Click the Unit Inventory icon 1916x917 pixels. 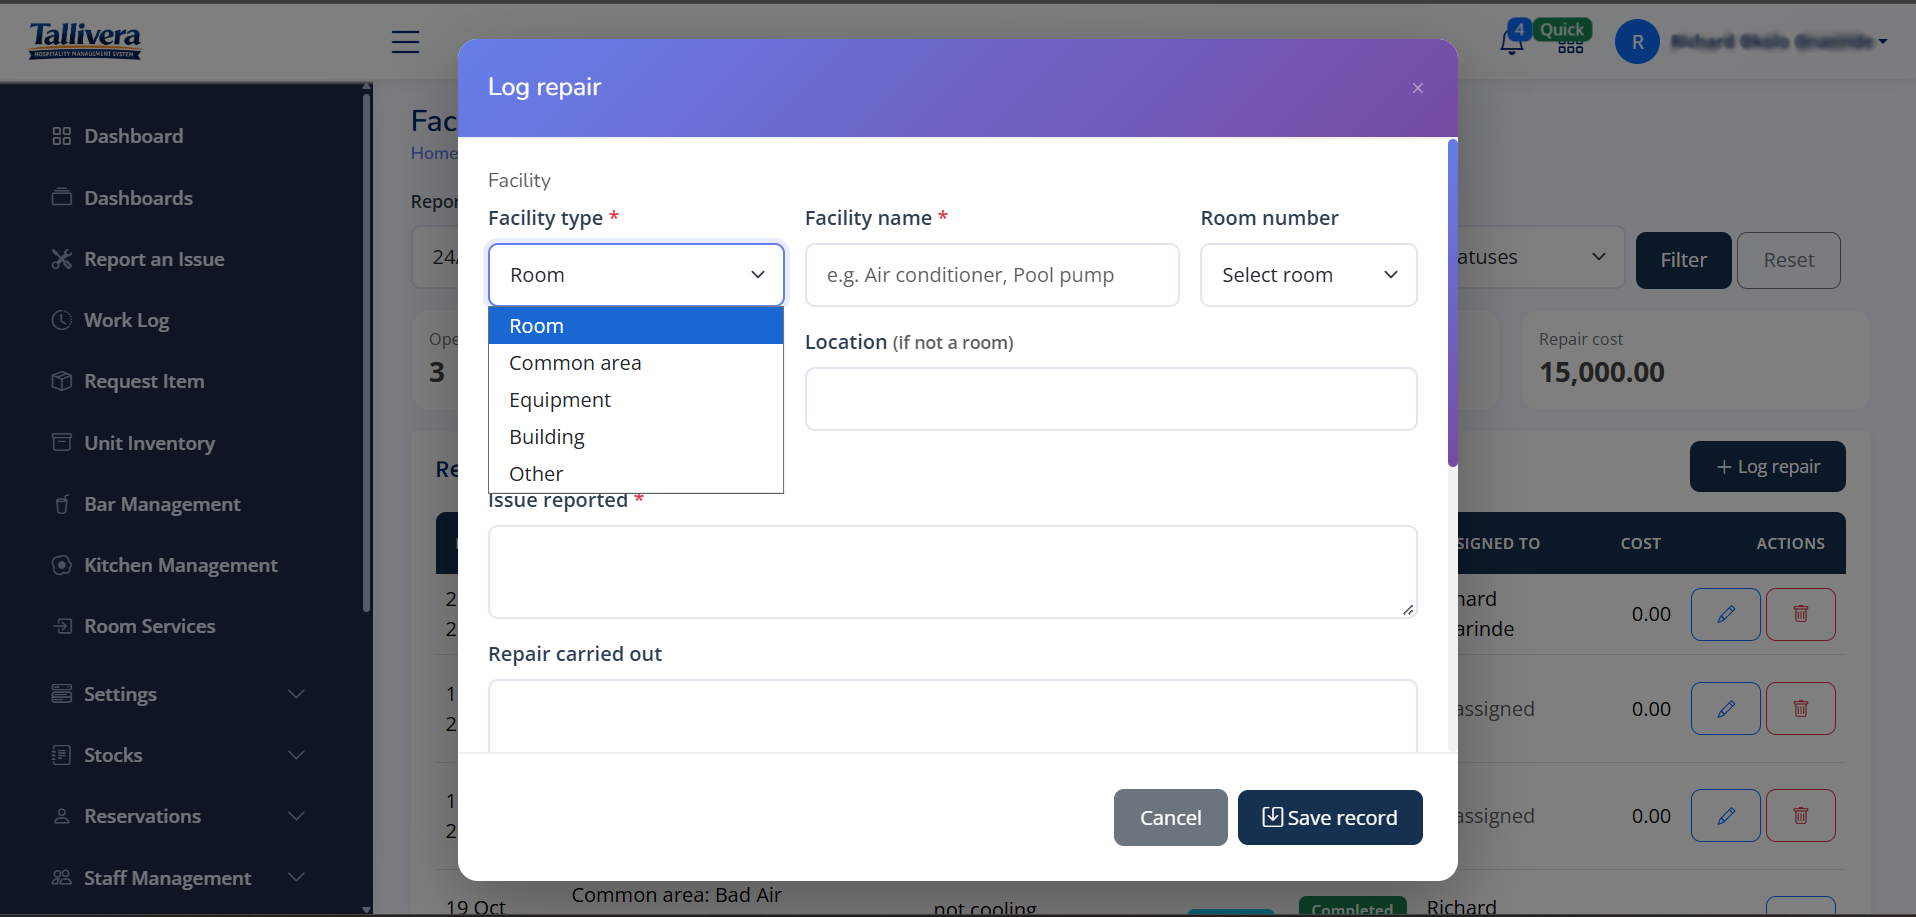pos(62,442)
